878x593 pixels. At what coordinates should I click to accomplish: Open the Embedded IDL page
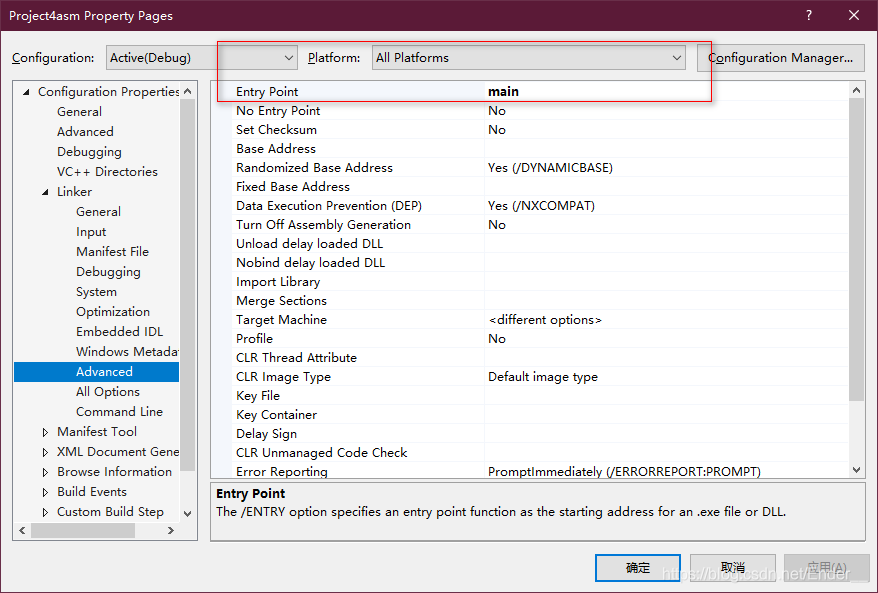coord(119,331)
